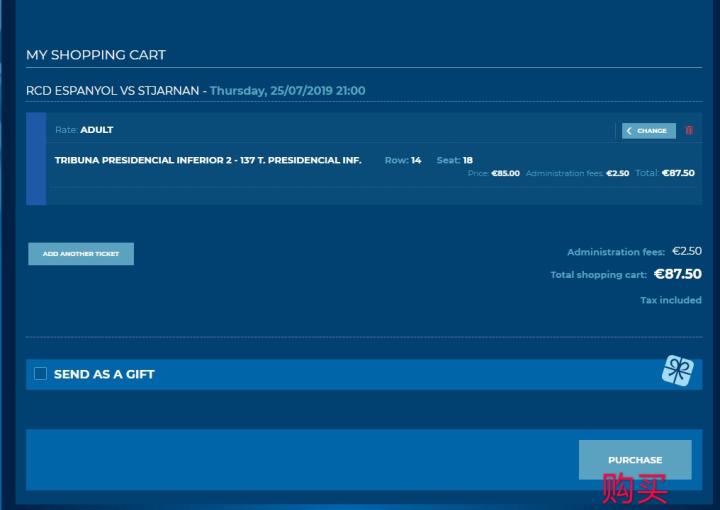
Task: Click the Send as a Gift label
Action: point(104,374)
